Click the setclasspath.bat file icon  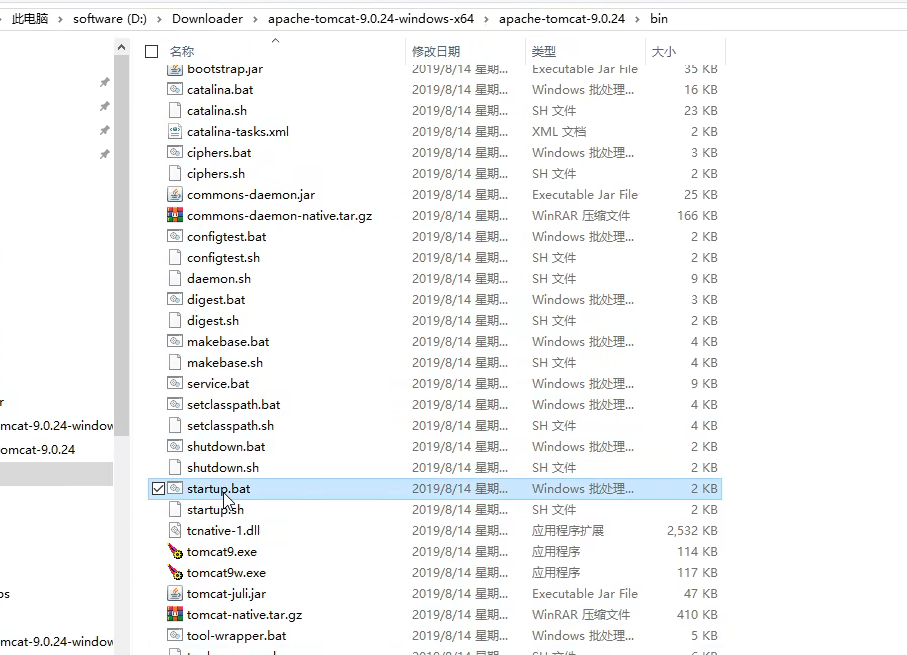pyautogui.click(x=175, y=404)
